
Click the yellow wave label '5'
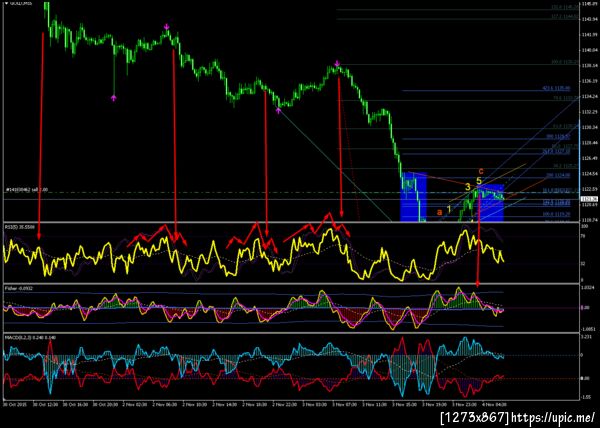coord(479,181)
